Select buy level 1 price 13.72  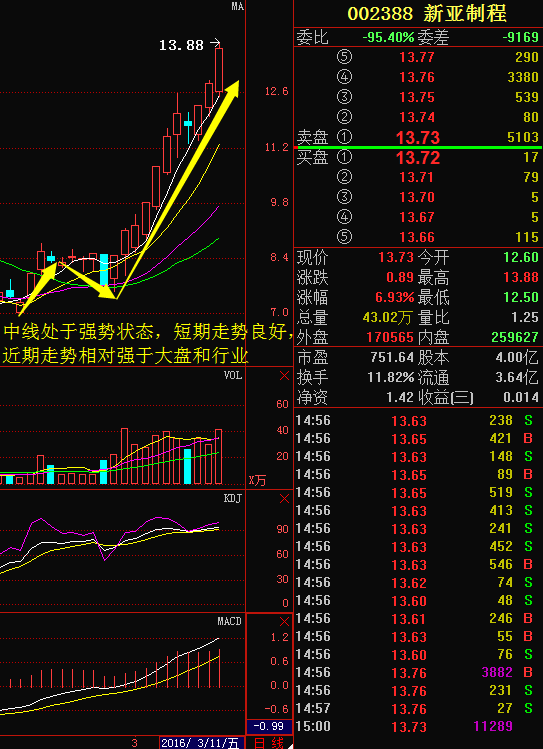coord(417,158)
